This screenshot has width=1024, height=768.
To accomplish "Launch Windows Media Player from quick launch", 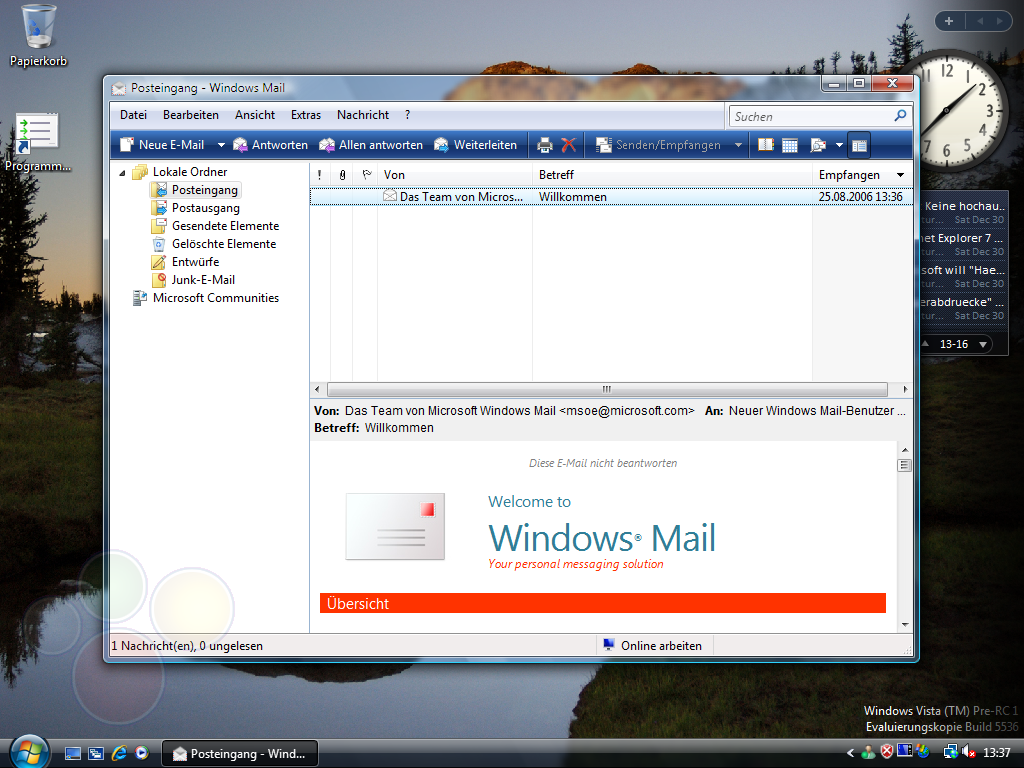I will click(x=142, y=754).
